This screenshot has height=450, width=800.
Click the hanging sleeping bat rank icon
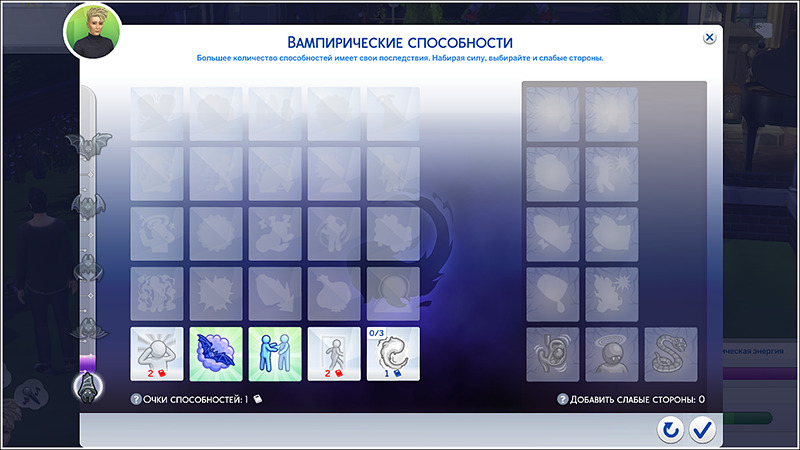coord(87,388)
